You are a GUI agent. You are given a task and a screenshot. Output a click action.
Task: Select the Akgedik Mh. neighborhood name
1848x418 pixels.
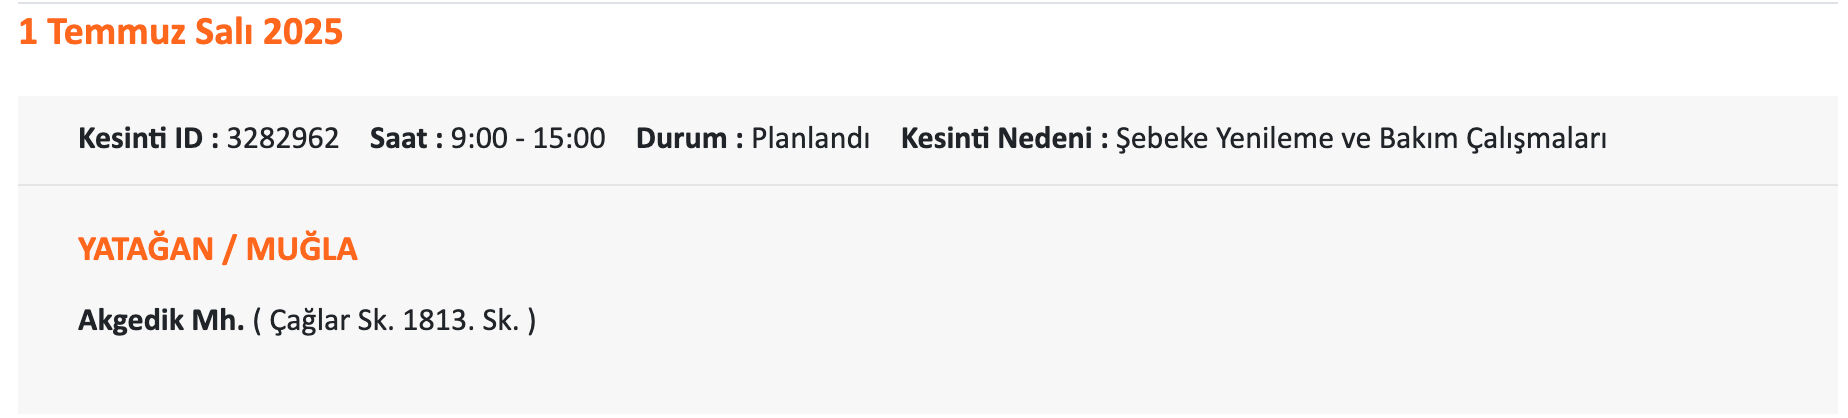[161, 320]
